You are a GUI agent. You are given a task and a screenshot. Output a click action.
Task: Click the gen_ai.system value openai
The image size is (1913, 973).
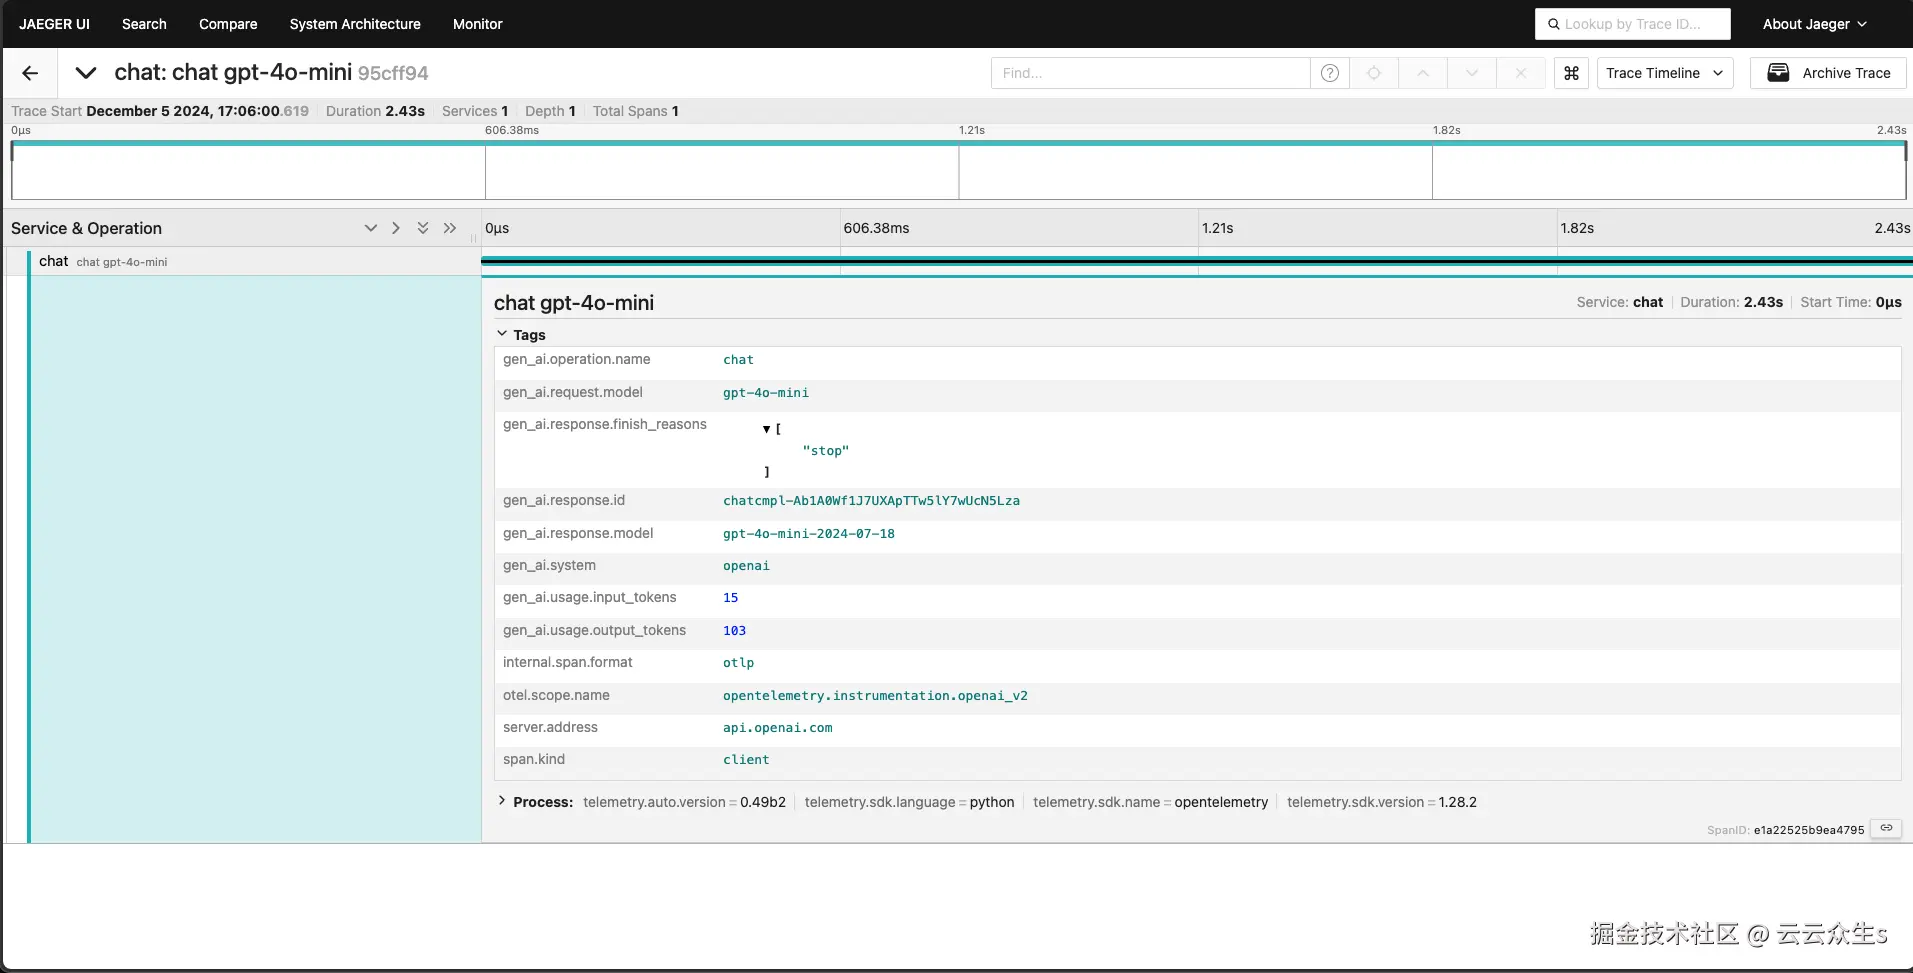[746, 566]
